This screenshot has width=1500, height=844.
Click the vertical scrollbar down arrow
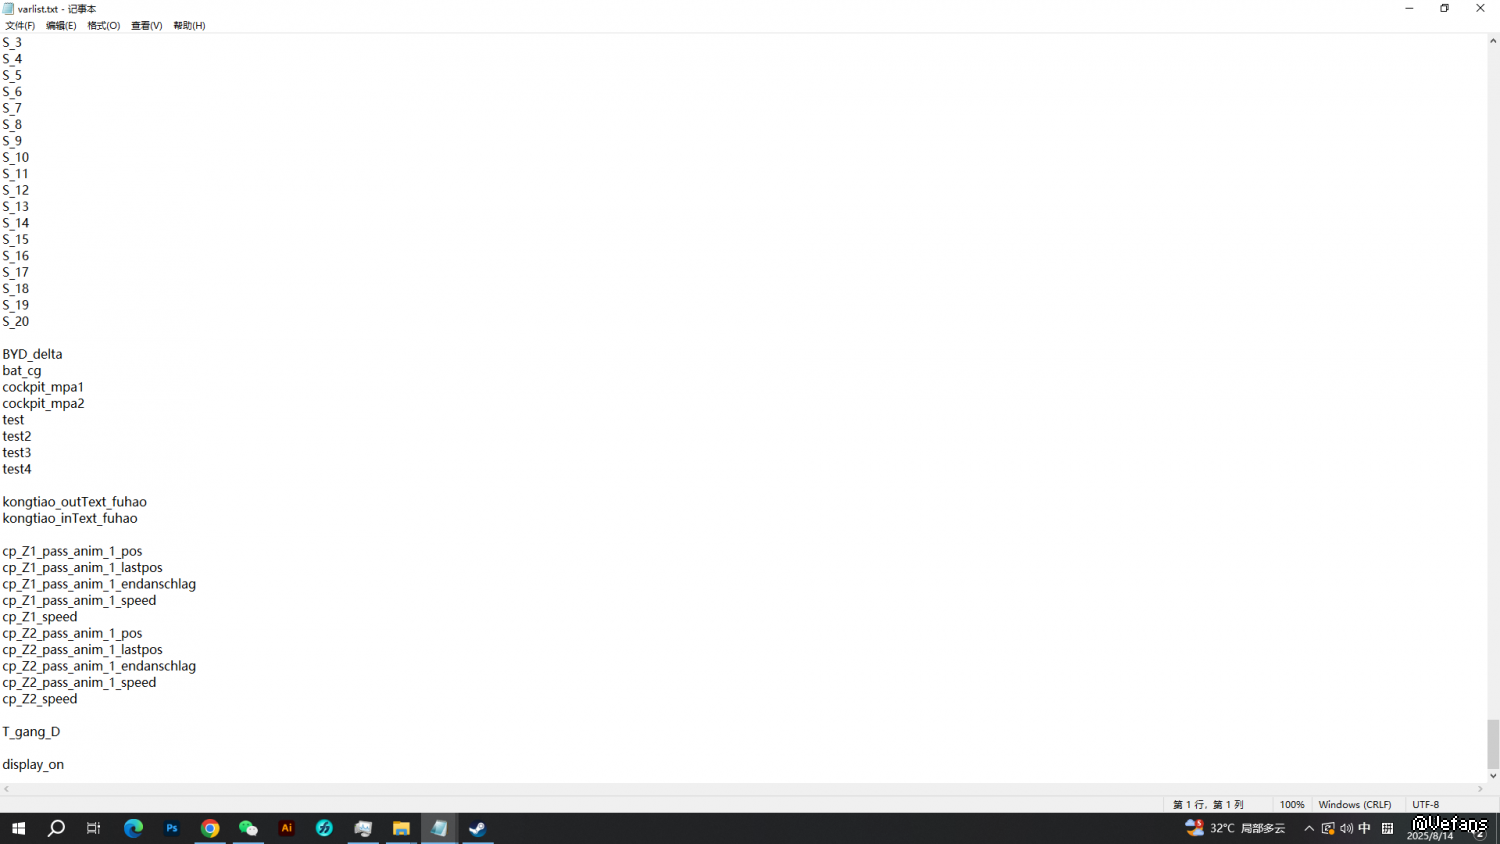pos(1493,775)
